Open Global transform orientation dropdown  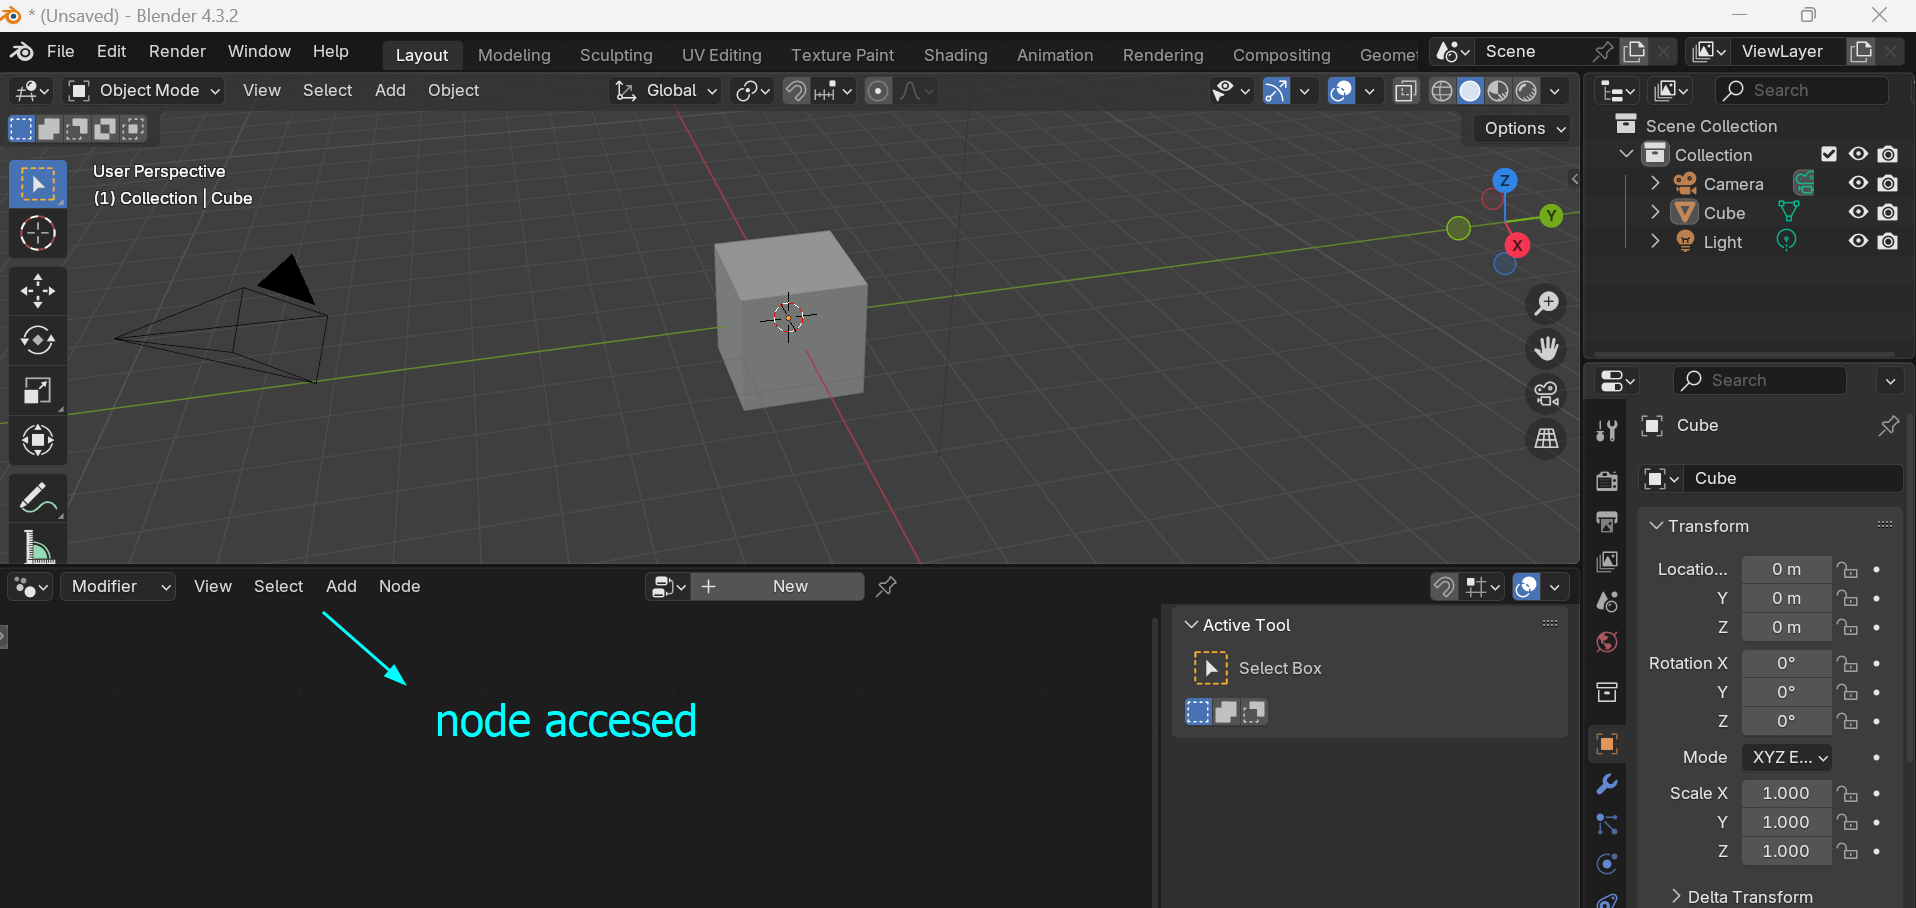pyautogui.click(x=666, y=91)
